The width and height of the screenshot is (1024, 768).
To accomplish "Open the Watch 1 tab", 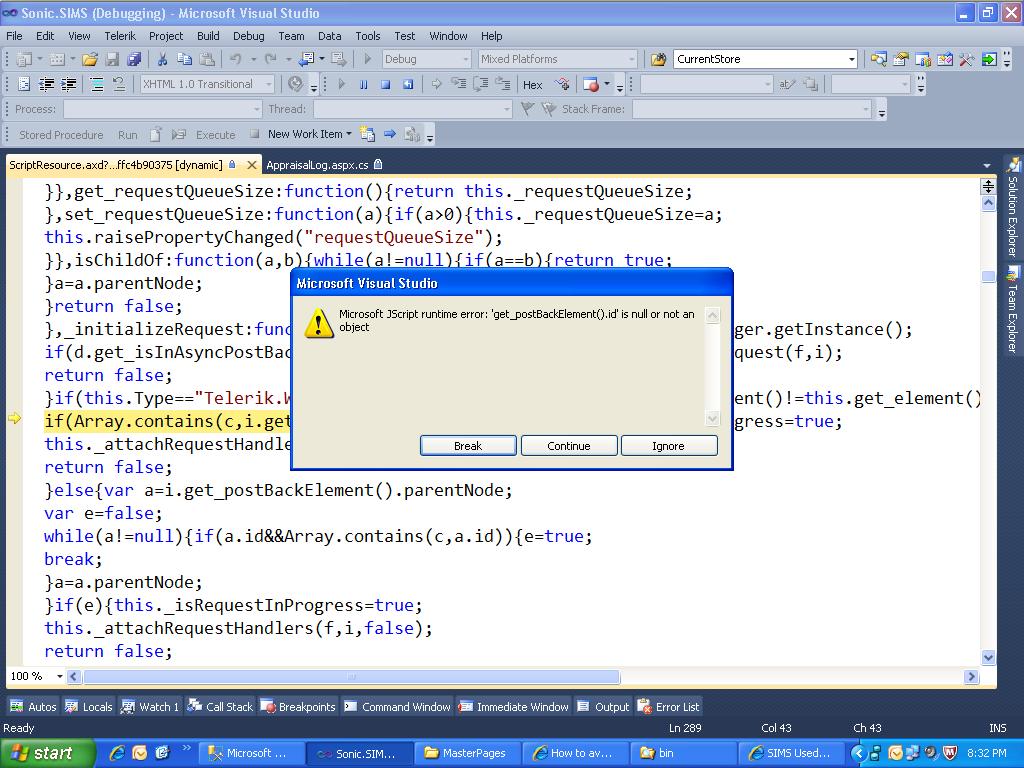I will [x=150, y=707].
